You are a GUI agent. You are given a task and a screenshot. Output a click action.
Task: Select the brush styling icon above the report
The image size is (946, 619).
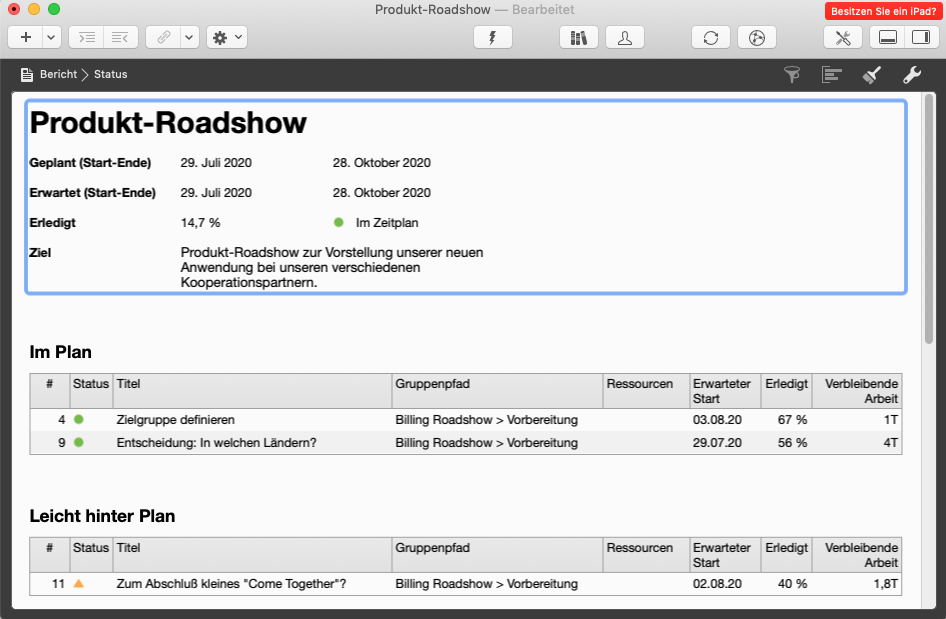point(871,74)
